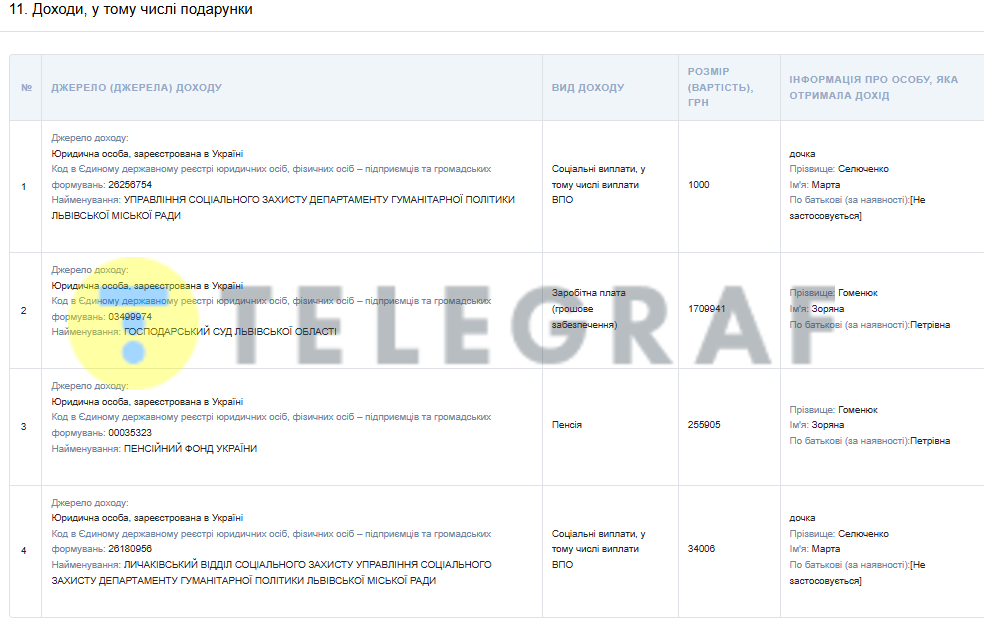984x633 pixels.
Task: Click the "Заробітна плата" income type cell
Action: (589, 293)
